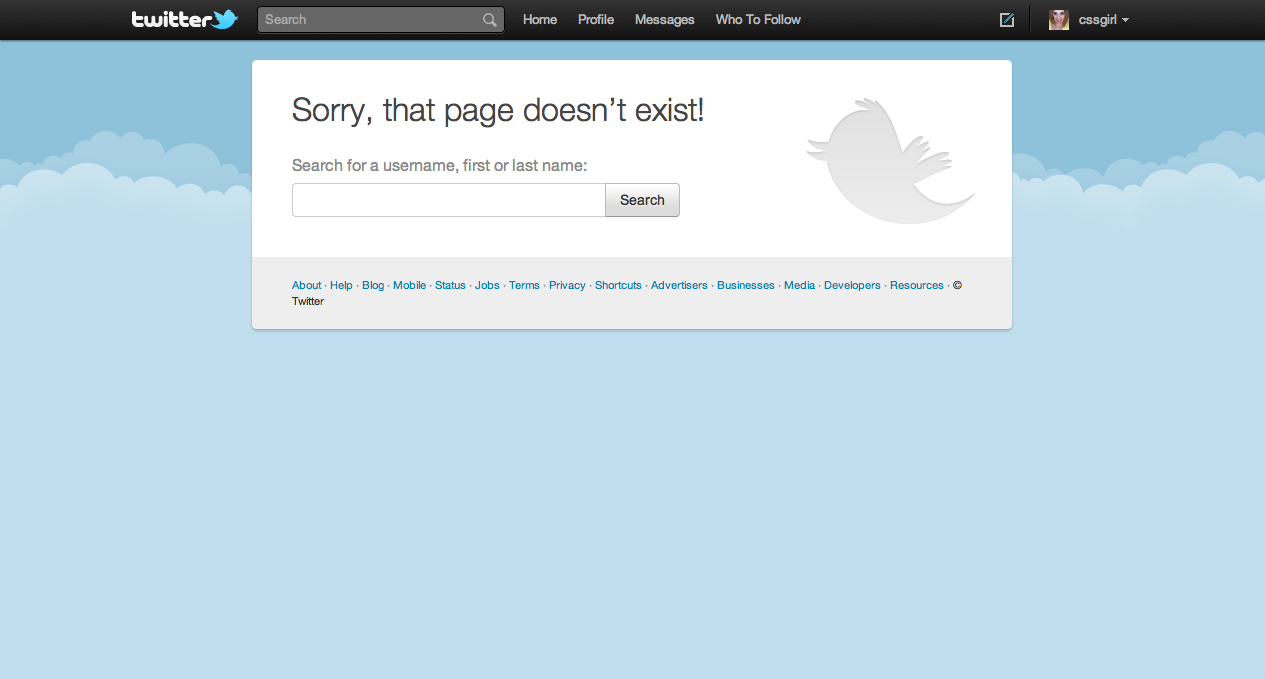Click the magnifier icon in top search box
This screenshot has width=1265, height=679.
[489, 20]
